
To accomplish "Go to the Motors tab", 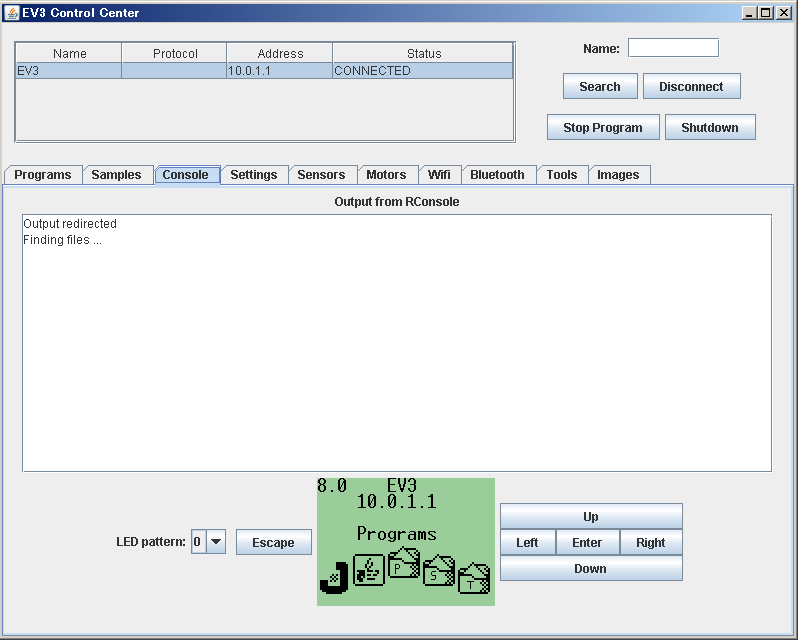I will point(386,175).
